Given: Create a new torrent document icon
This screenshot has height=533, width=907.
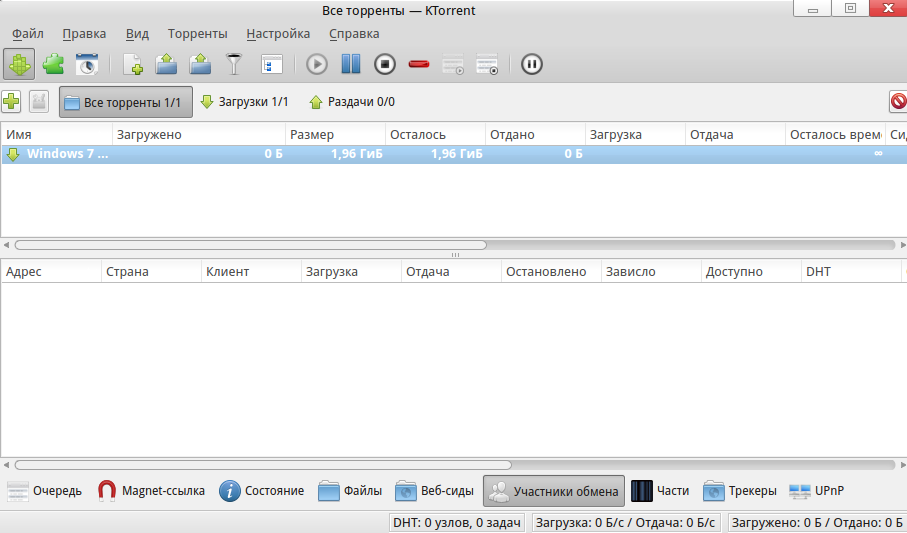Looking at the screenshot, I should (x=133, y=64).
